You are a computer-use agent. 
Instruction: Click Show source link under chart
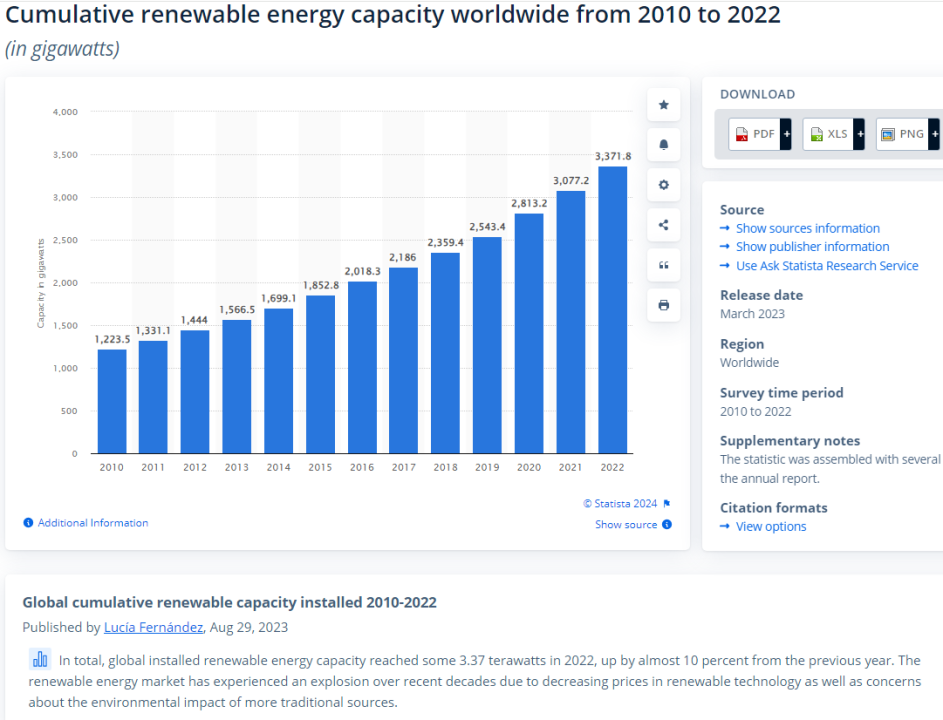pos(626,525)
